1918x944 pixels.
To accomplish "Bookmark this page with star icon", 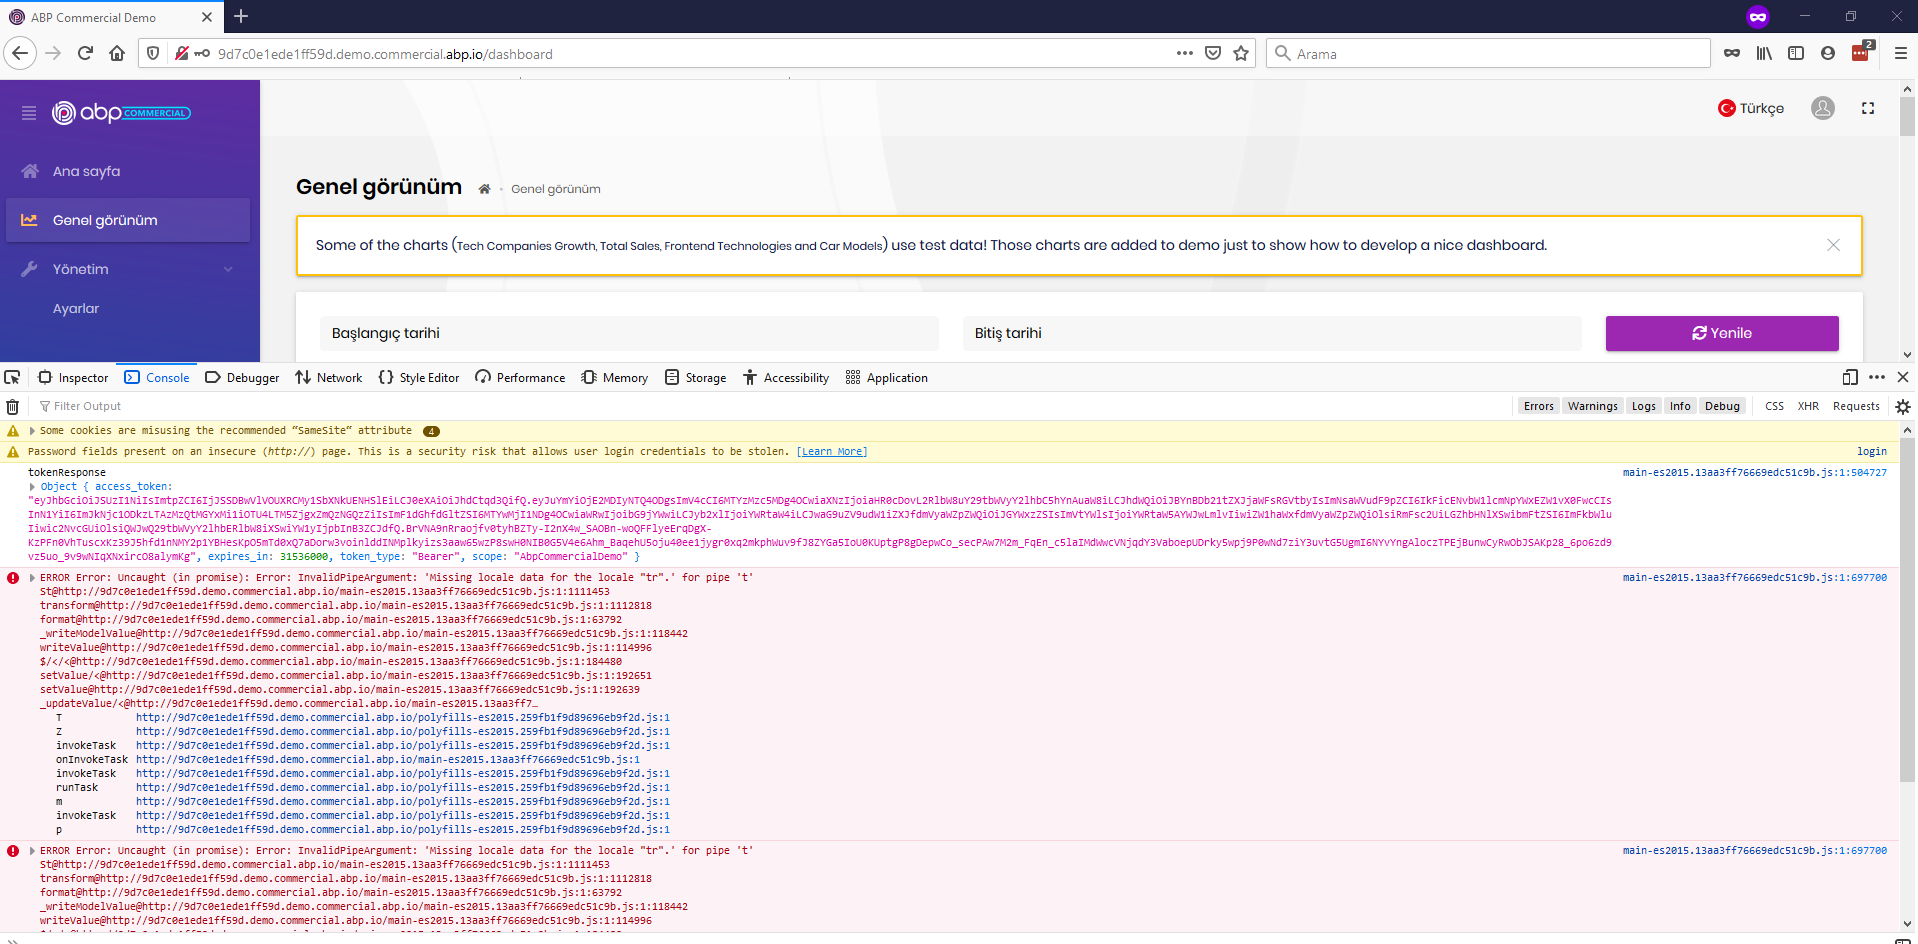I will tap(1241, 54).
